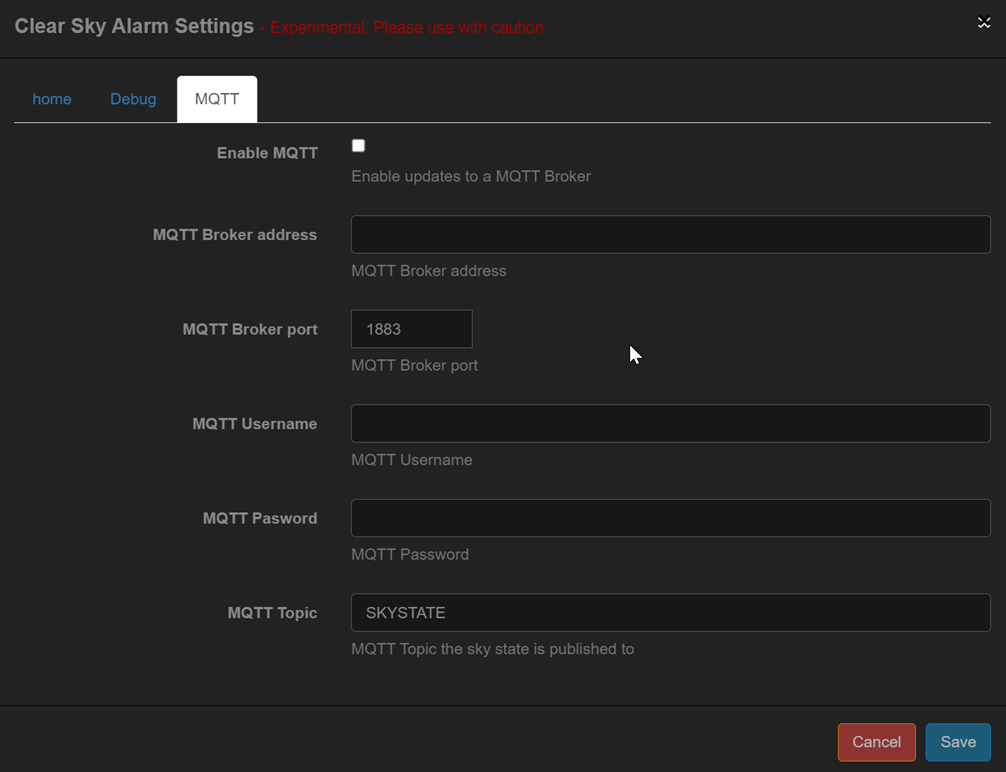Screen dimensions: 1006x772
Task: Click the Save button
Action: 957,742
